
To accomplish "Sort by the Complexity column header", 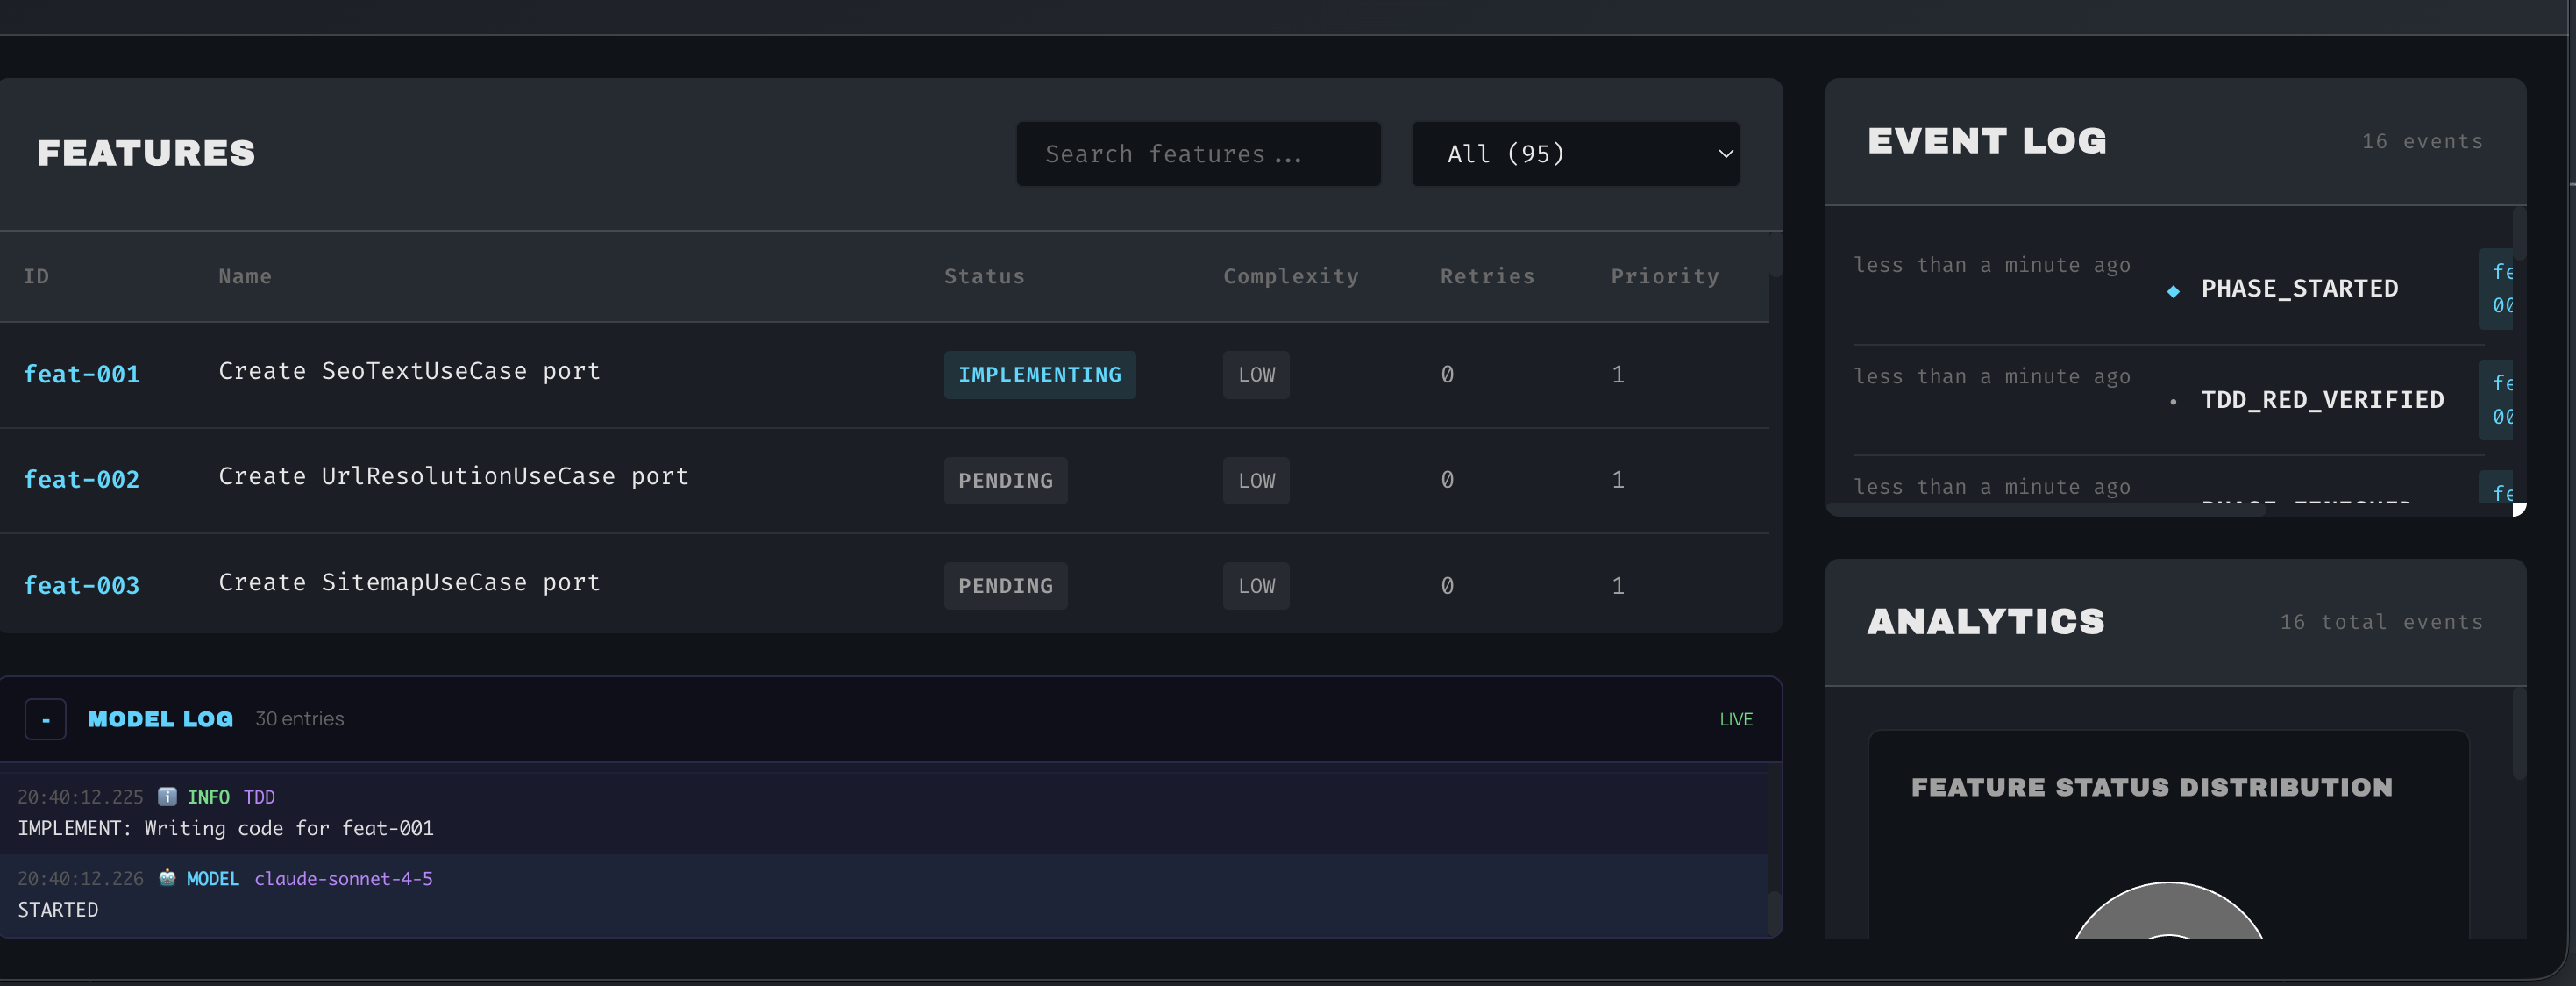I will click(1291, 276).
